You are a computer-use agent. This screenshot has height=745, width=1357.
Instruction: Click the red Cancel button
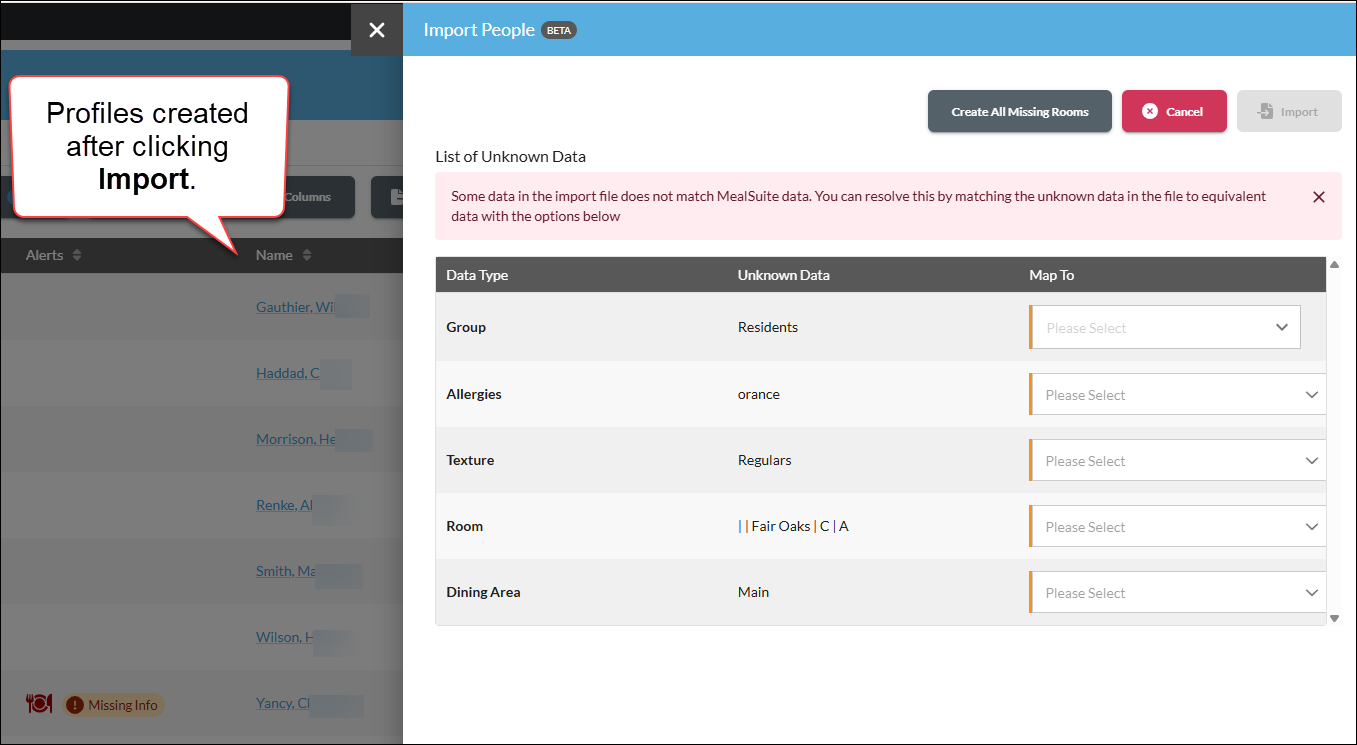1174,112
